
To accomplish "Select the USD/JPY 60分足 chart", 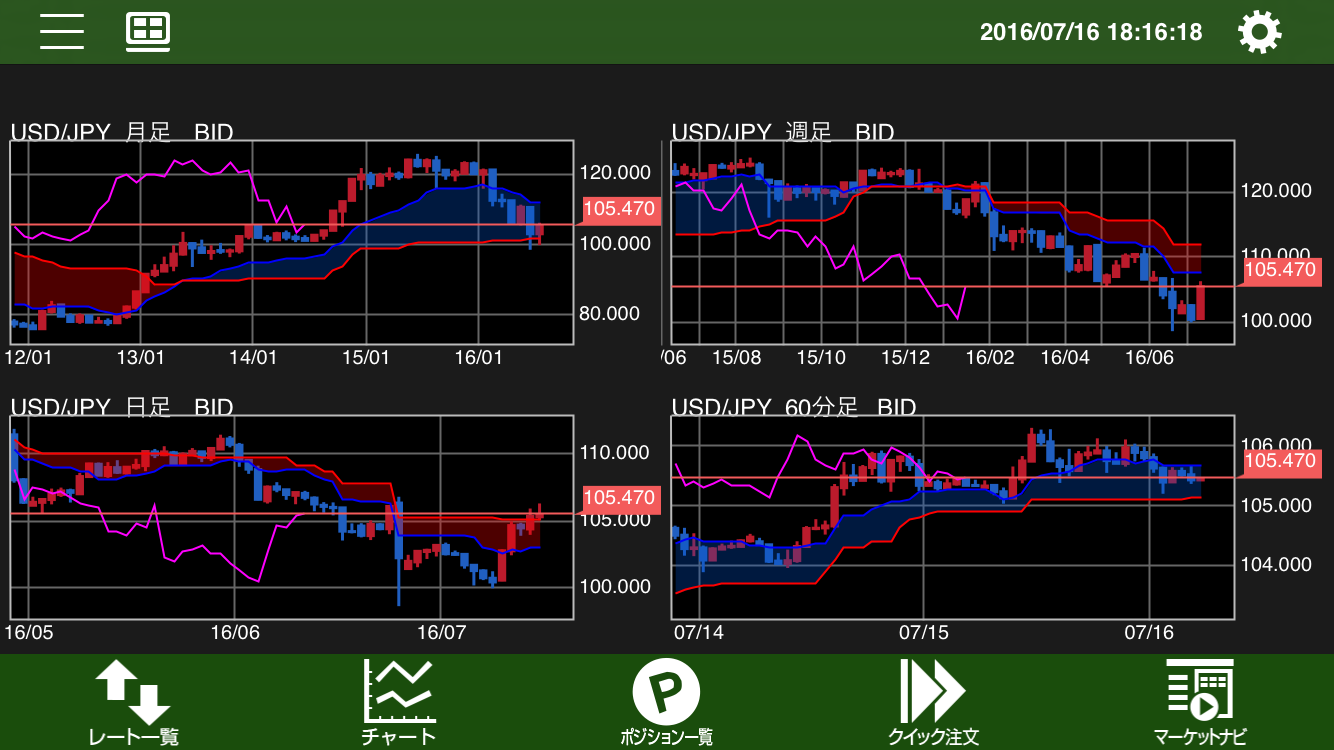I will 952,517.
